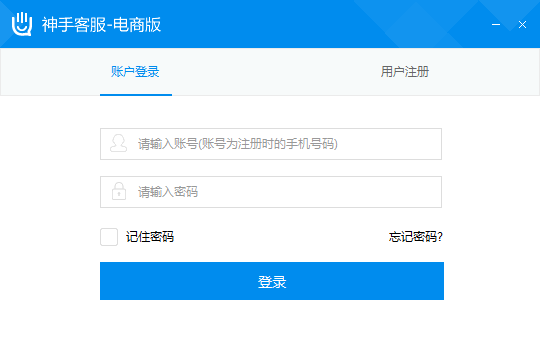Switch to the 账户登录 tab
Viewport: 540px width, 360px height.
pyautogui.click(x=135, y=72)
